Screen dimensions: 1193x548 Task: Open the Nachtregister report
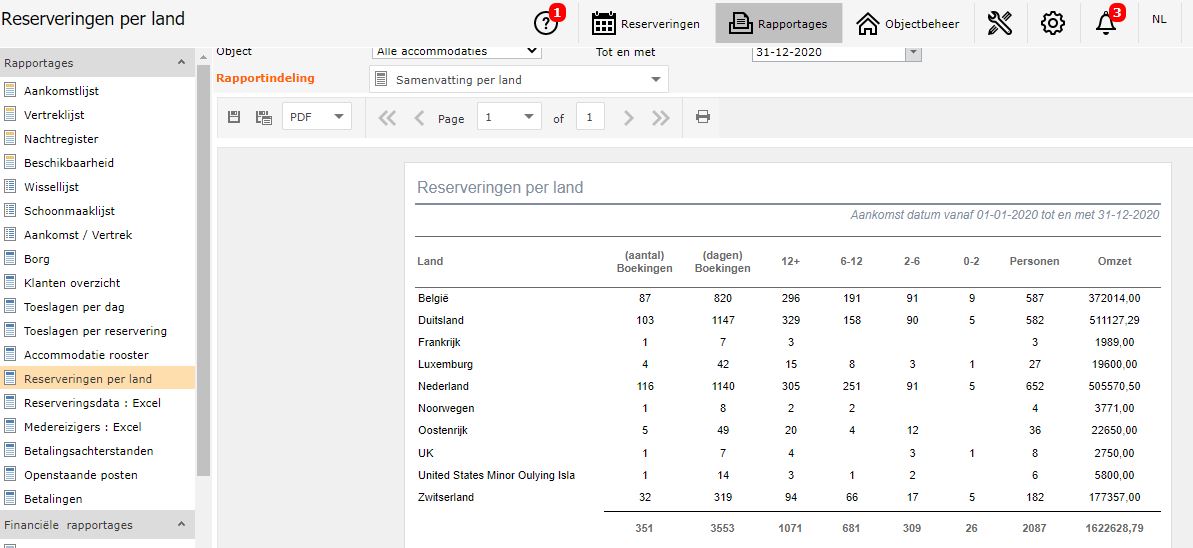pos(61,139)
